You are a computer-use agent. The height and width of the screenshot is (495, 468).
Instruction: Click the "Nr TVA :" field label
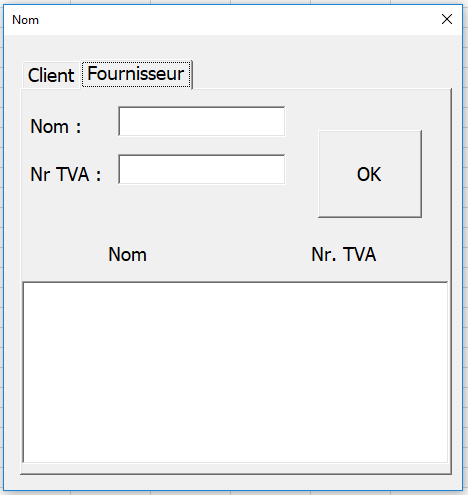pyautogui.click(x=66, y=174)
